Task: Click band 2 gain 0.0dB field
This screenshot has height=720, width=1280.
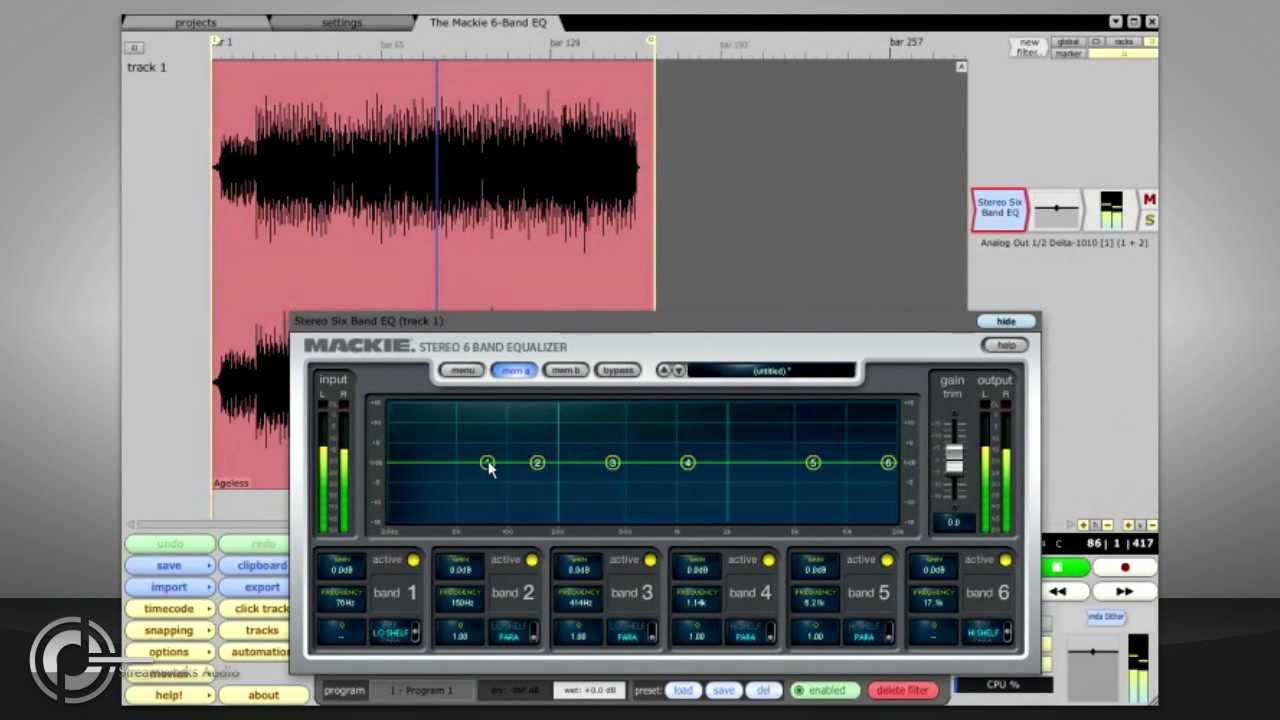Action: 460,566
